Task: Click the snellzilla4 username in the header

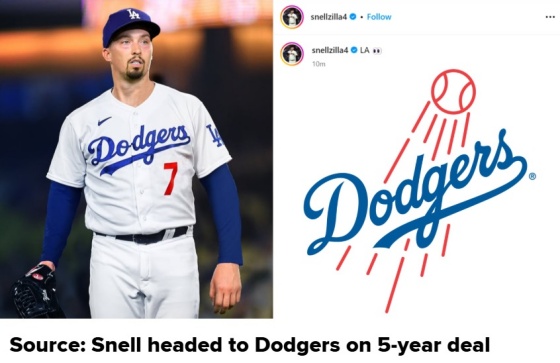Action: click(x=329, y=17)
